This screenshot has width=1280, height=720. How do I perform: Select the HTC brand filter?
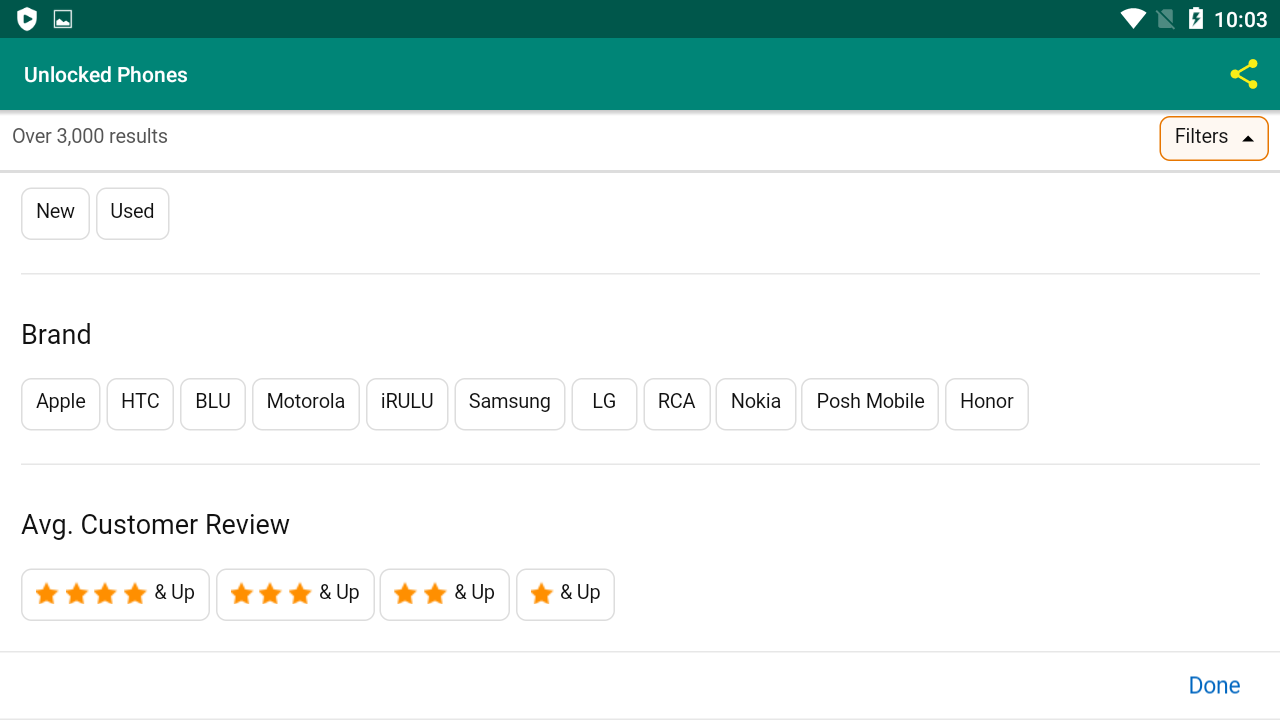(140, 403)
